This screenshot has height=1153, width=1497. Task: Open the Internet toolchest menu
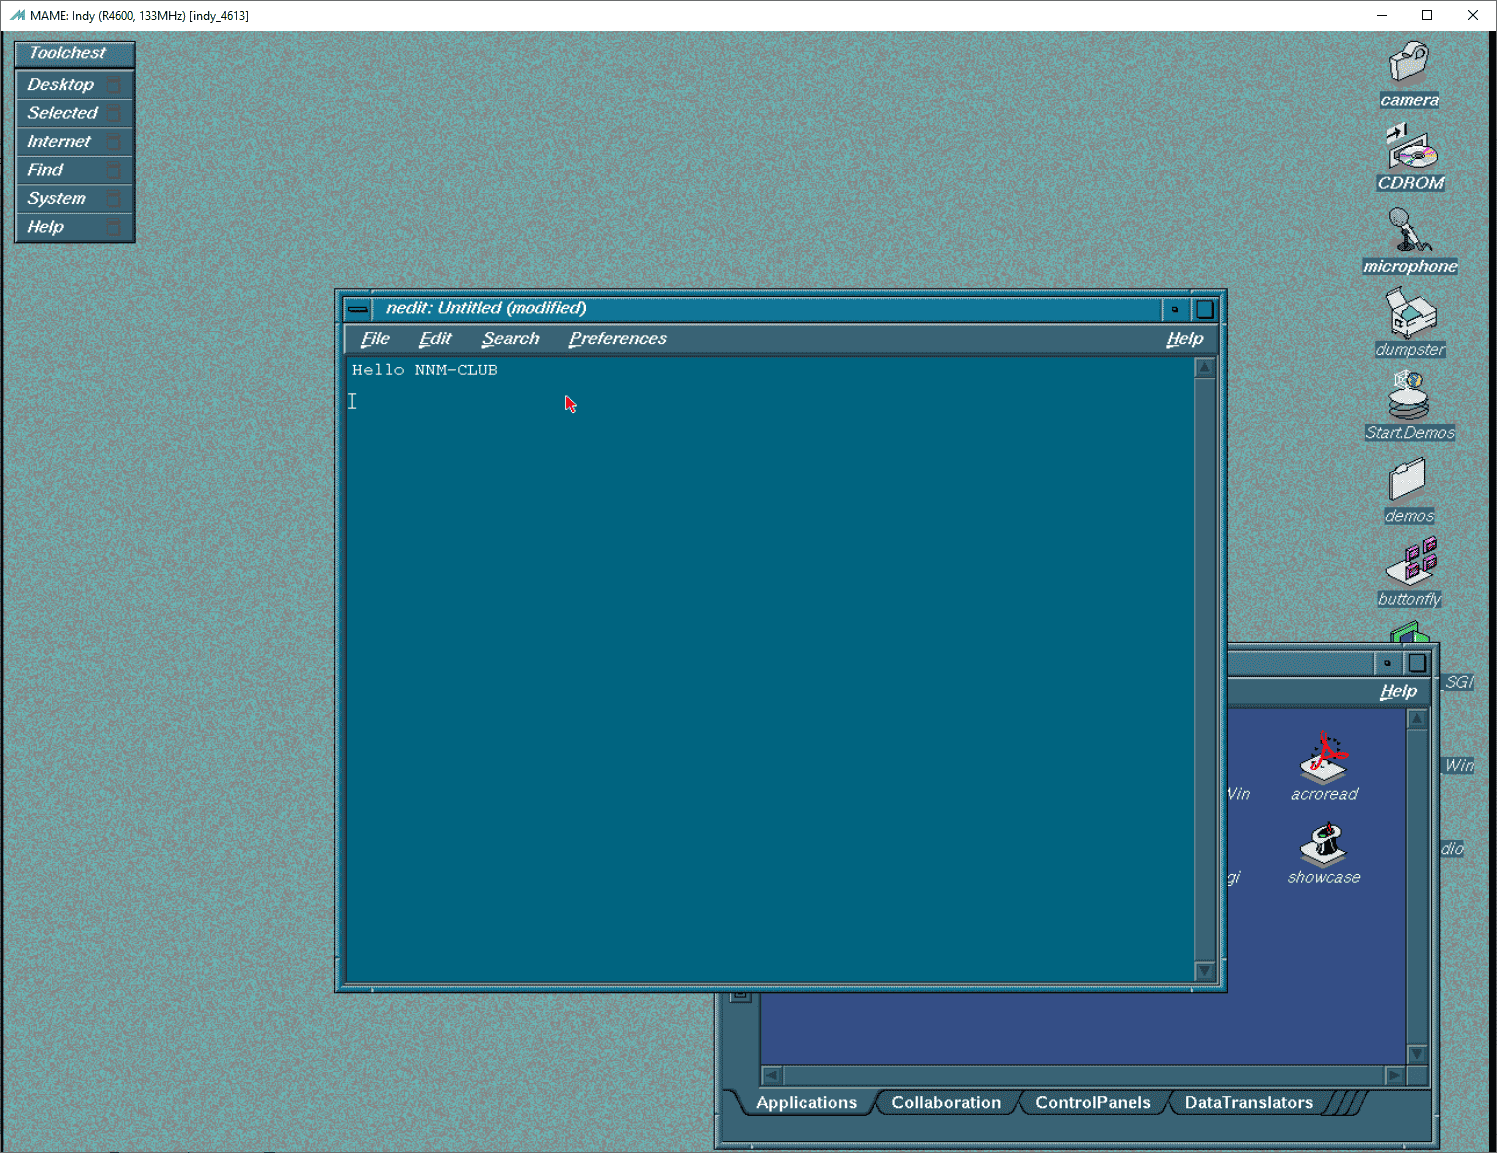(75, 142)
